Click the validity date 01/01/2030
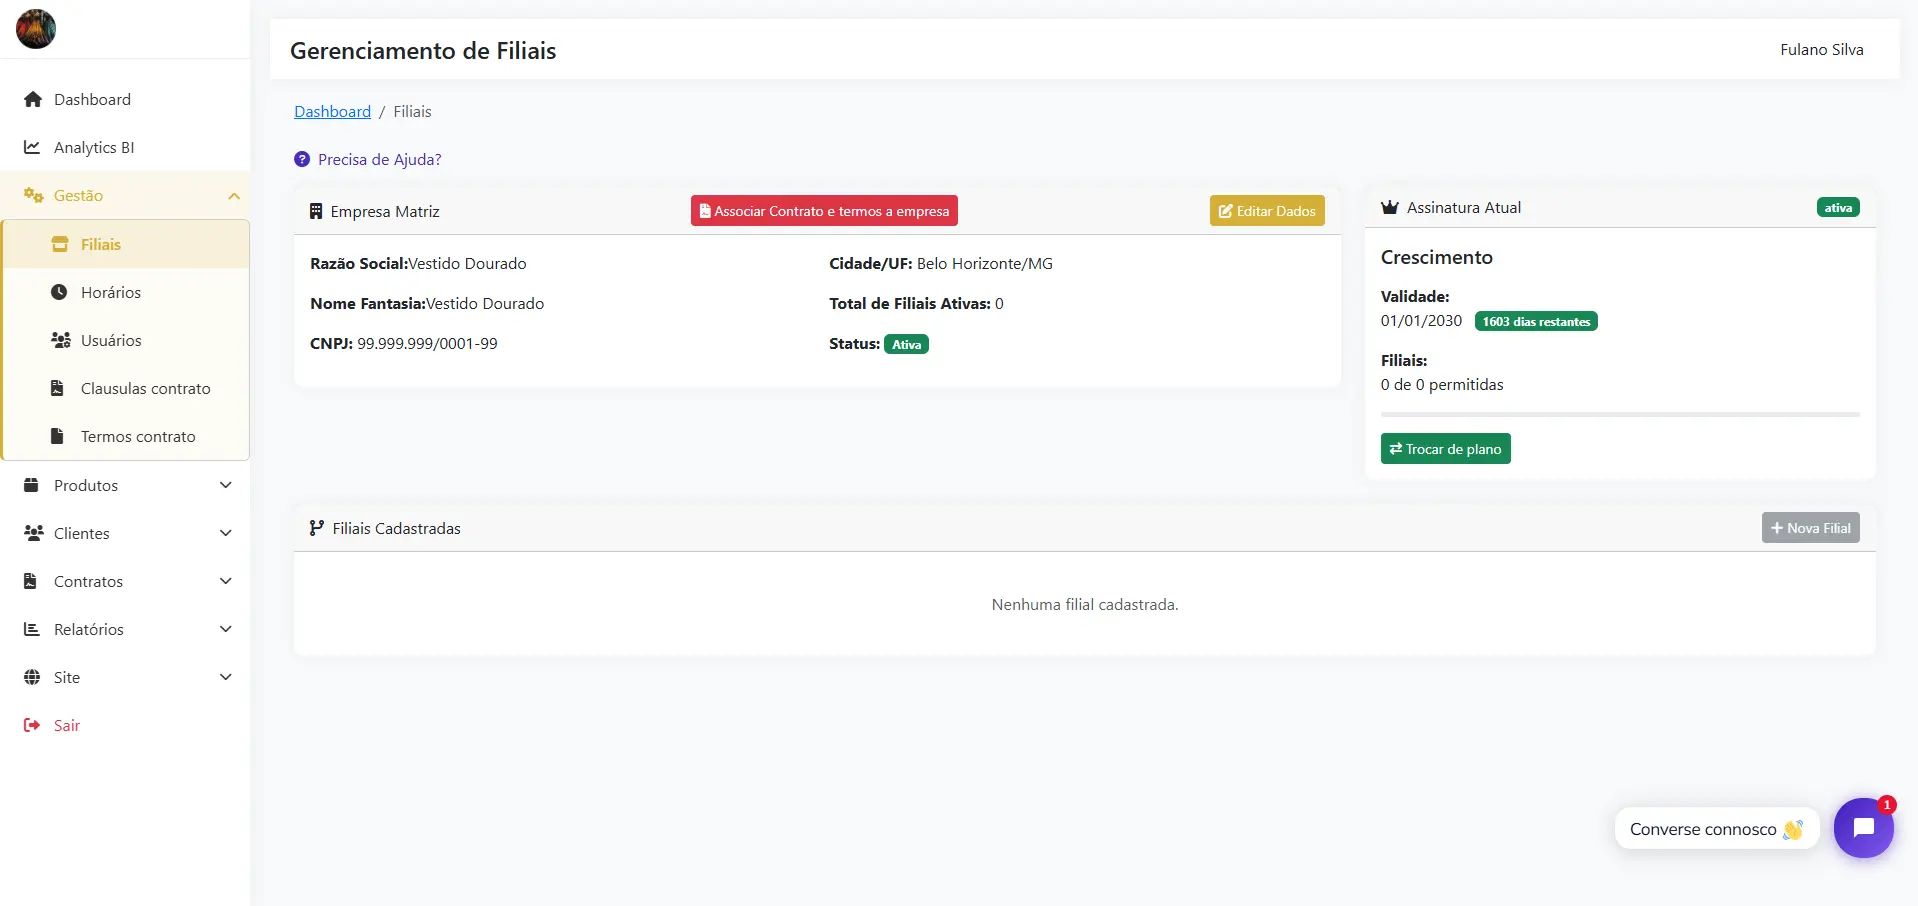This screenshot has width=1918, height=906. [1421, 320]
